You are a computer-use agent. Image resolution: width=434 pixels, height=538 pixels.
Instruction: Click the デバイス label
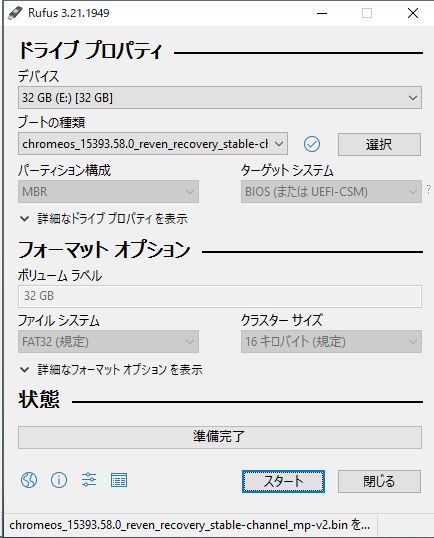(x=38, y=76)
